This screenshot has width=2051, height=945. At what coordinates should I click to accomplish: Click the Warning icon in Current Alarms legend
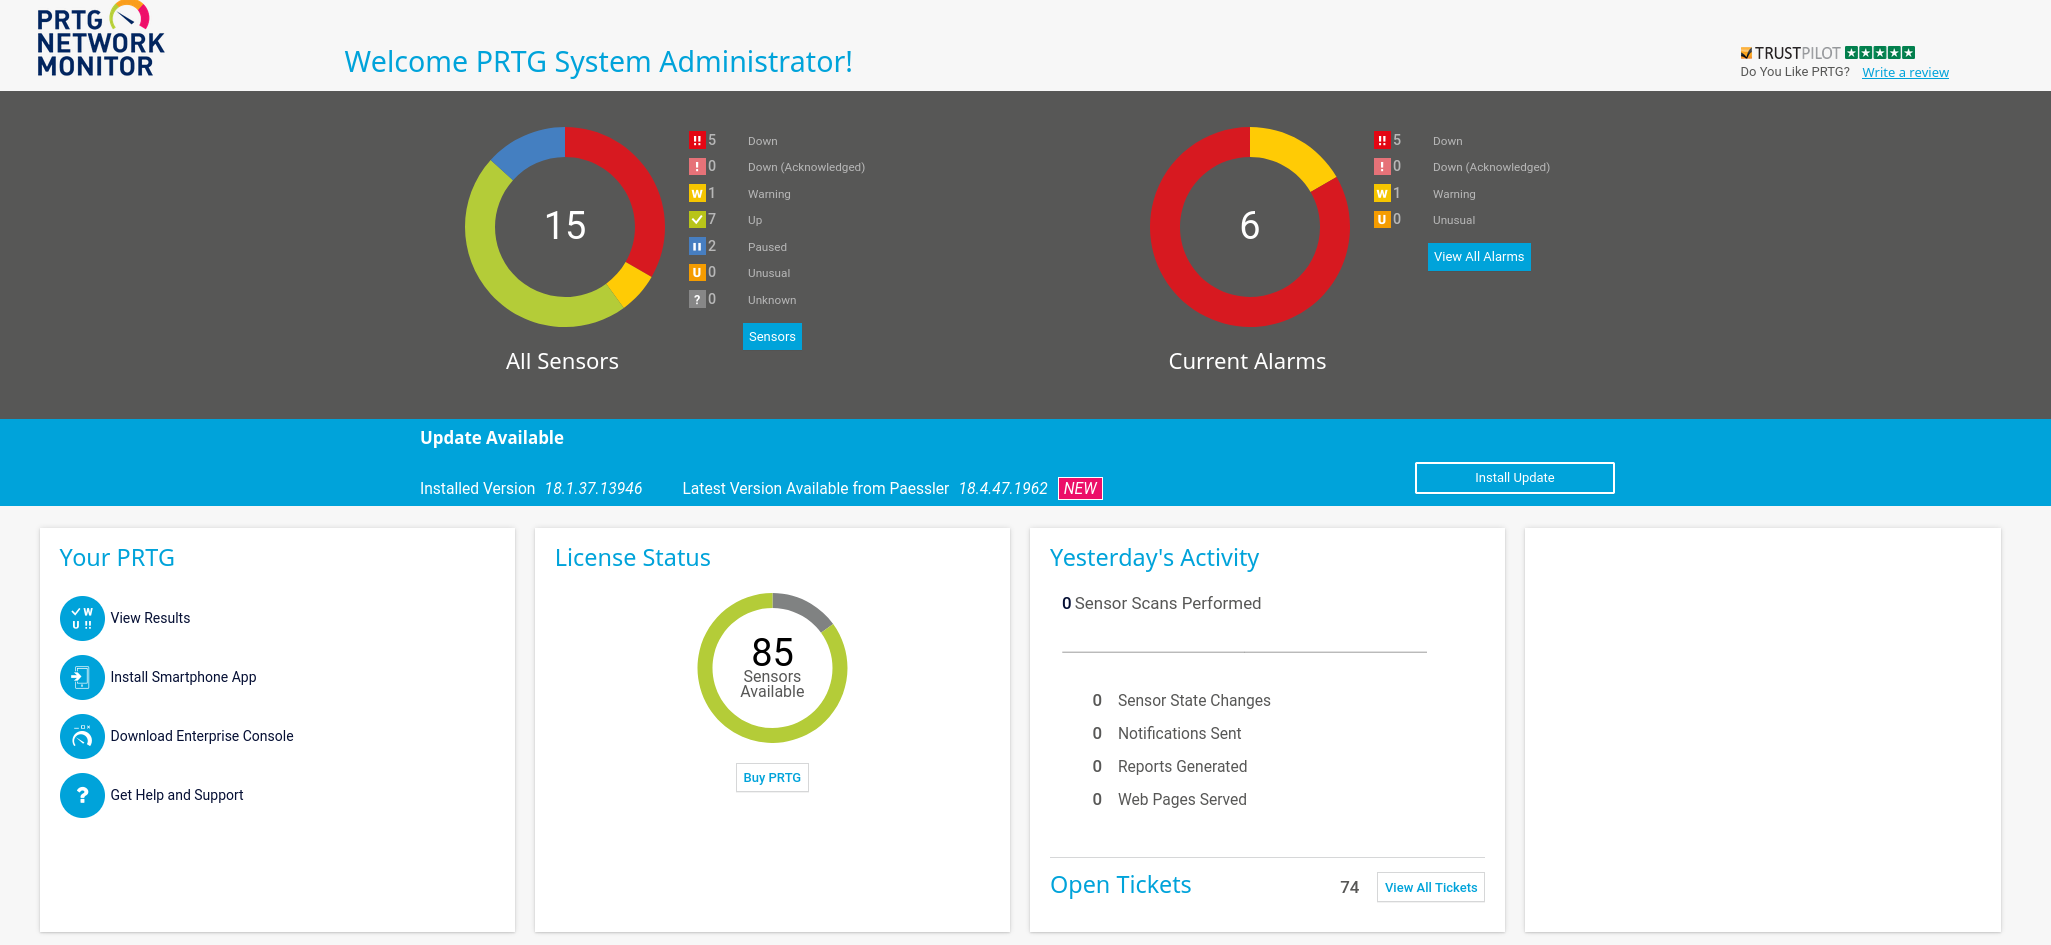1382,194
